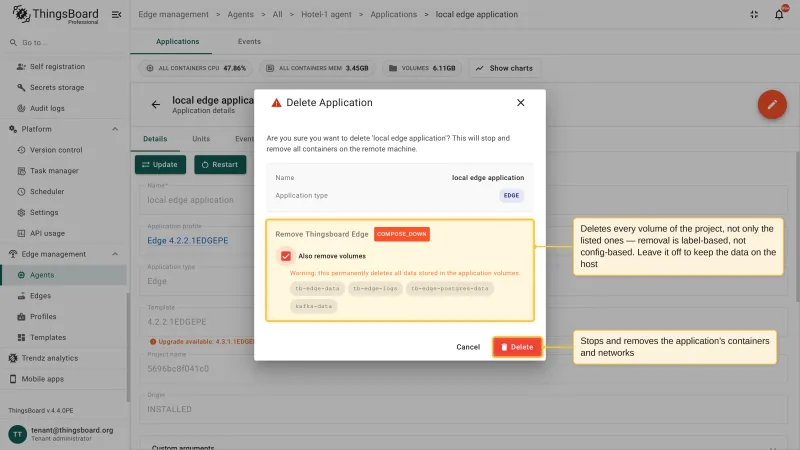Screen dimensions: 800x450
Task: Open Agents item in sidebar
Action: [63, 275]
